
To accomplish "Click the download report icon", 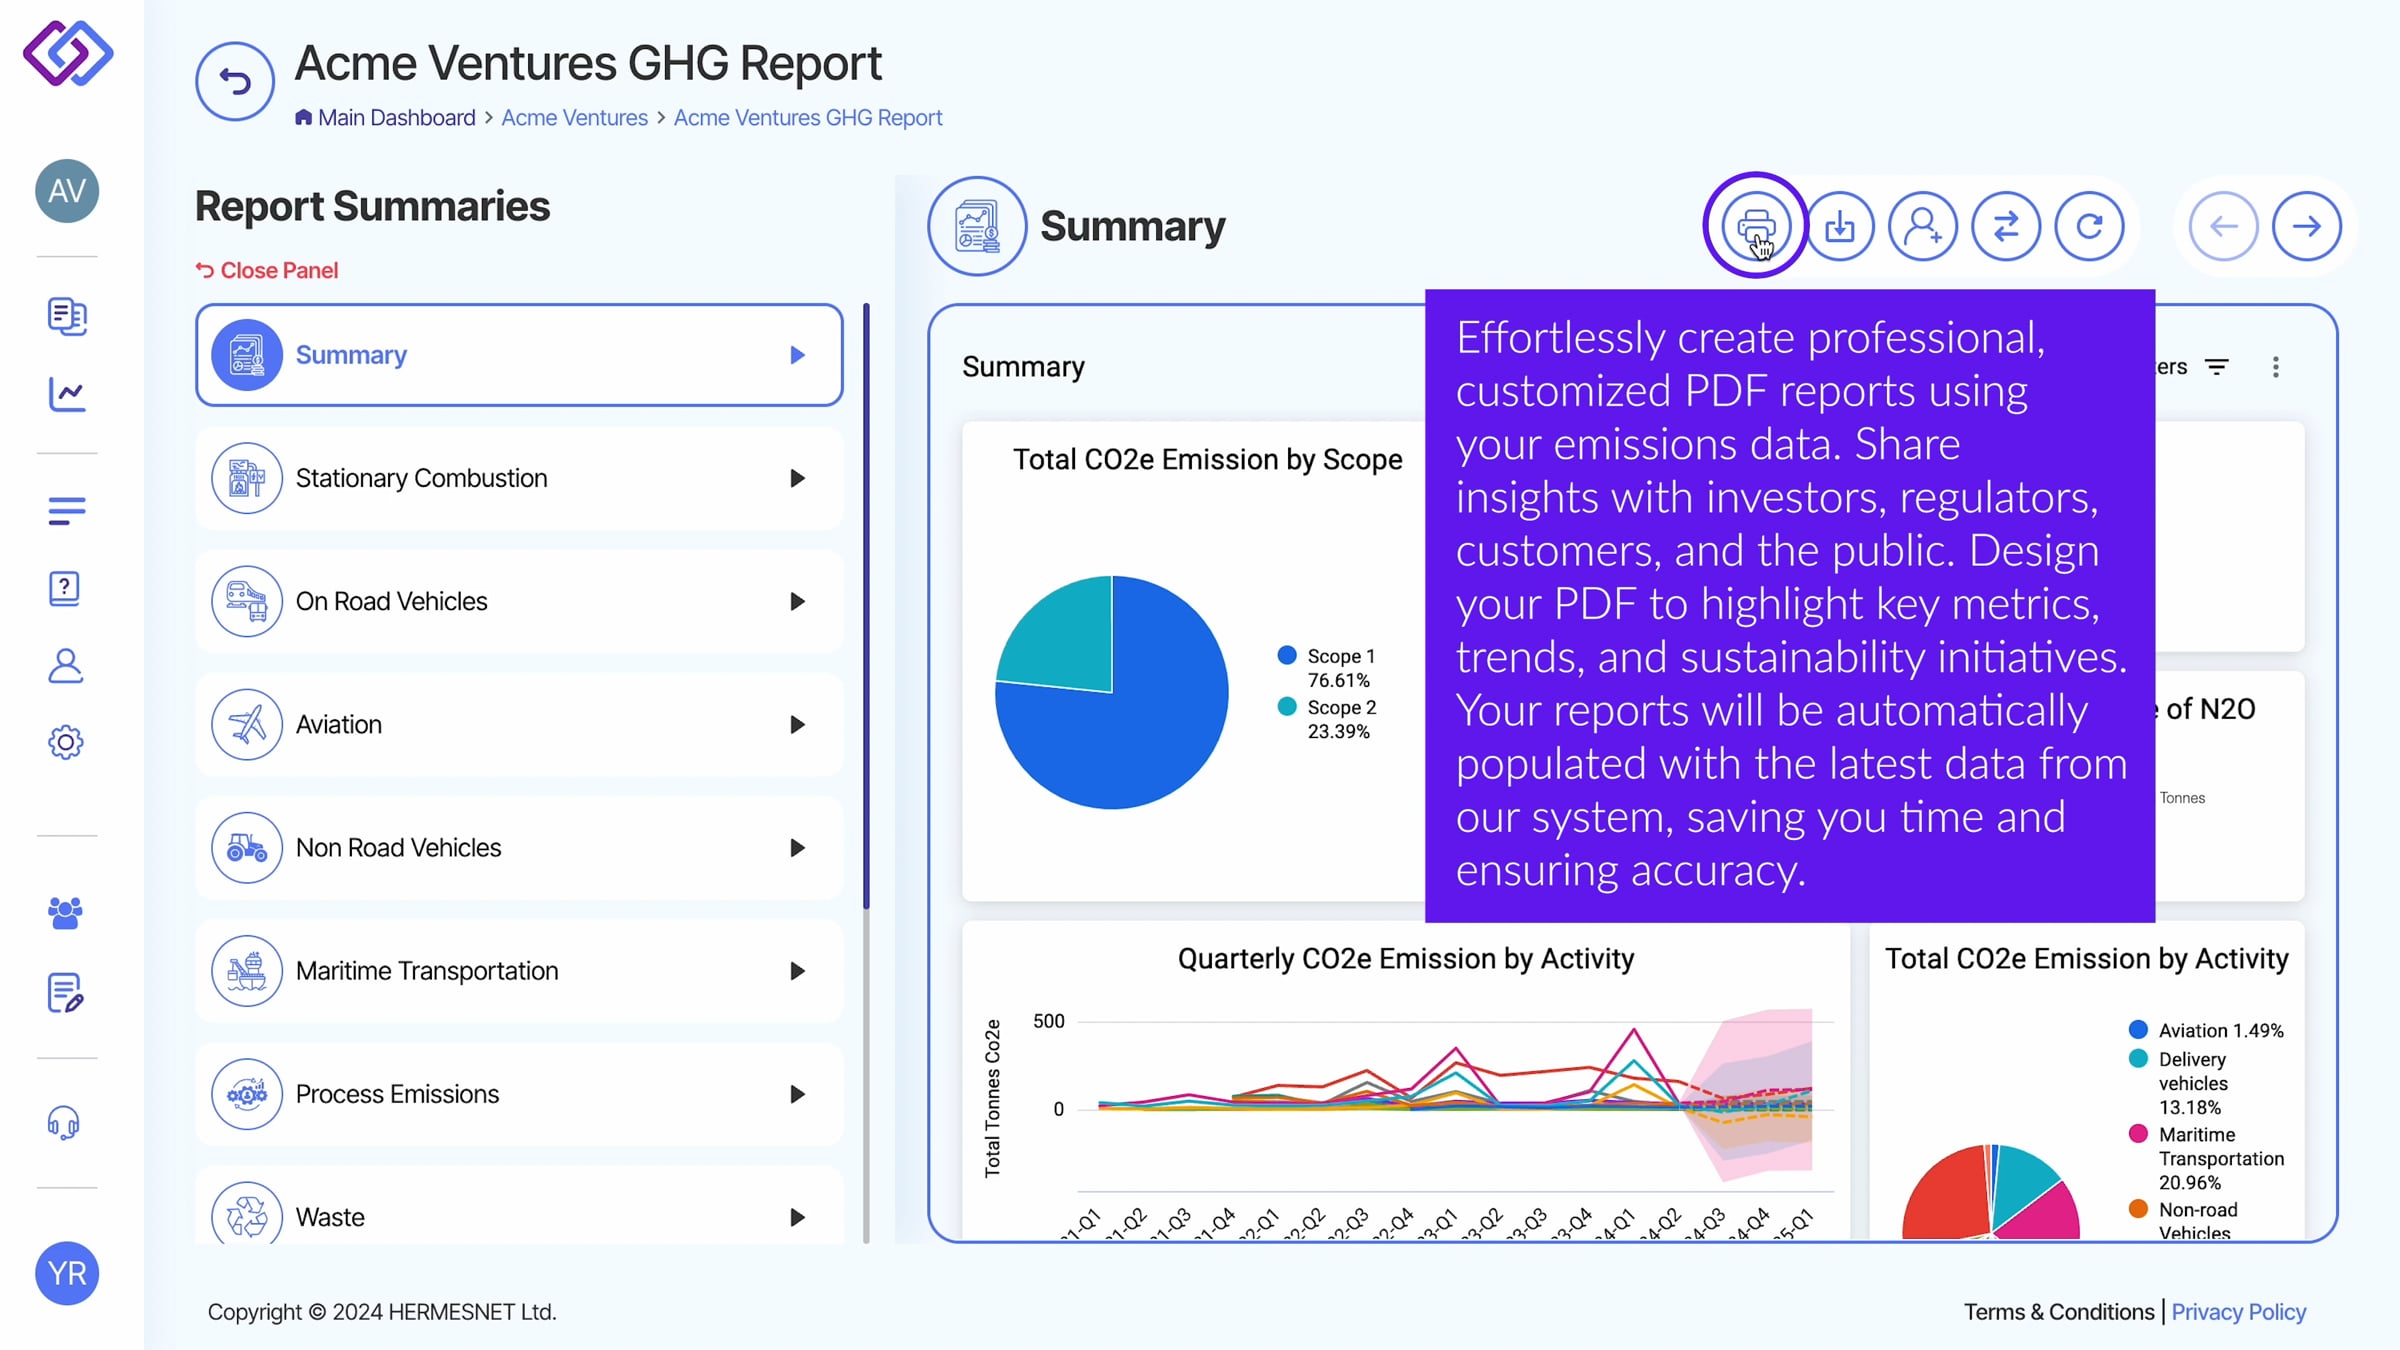I will pos(1839,226).
